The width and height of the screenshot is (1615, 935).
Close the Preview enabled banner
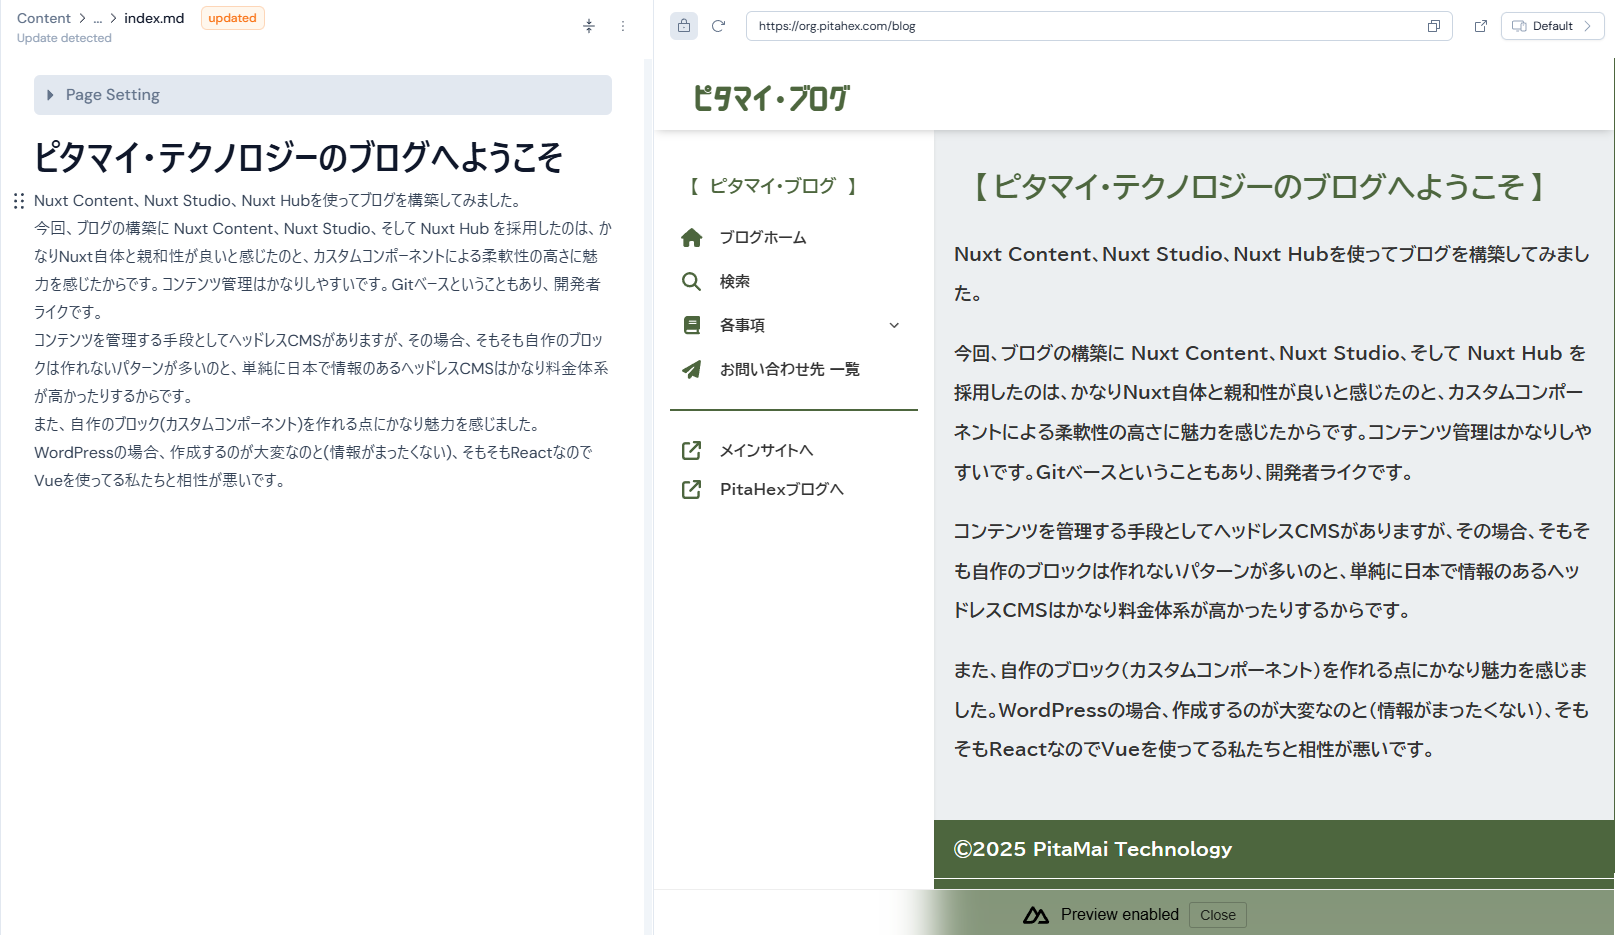pos(1217,915)
